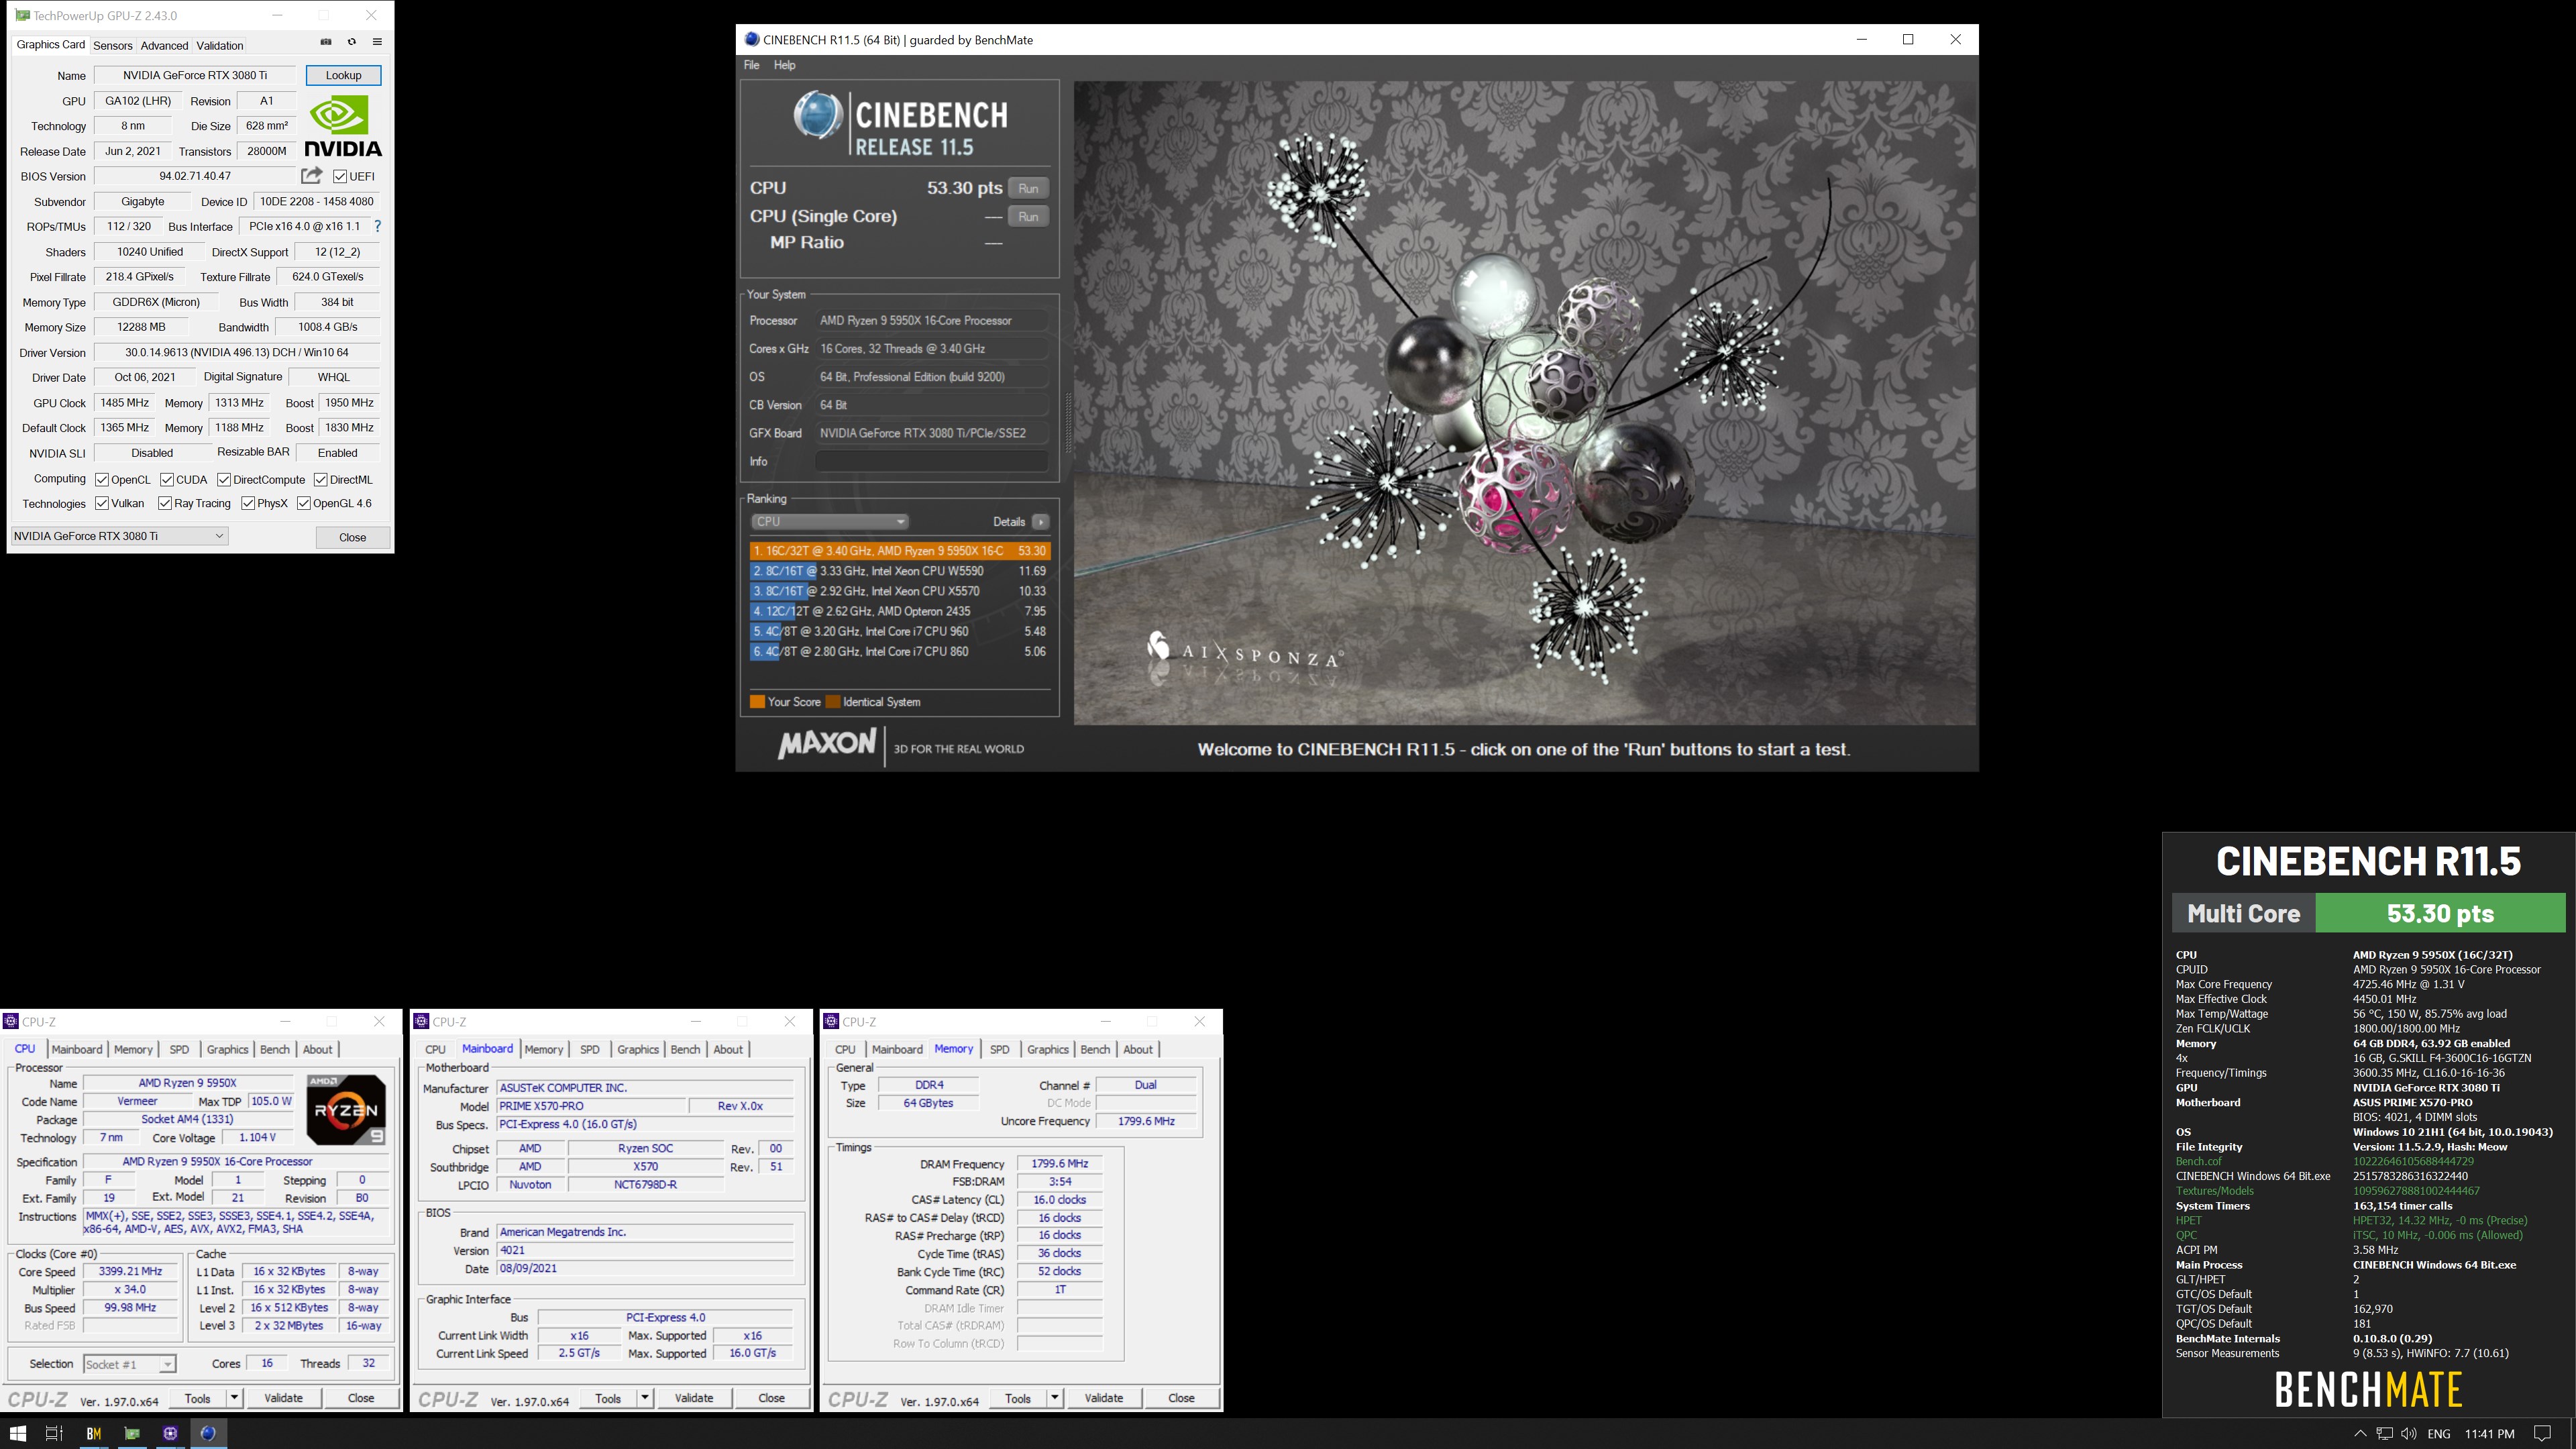The width and height of the screenshot is (2576, 1449).
Task: Toggle the DirectCompute checkbox
Action: pos(224,479)
